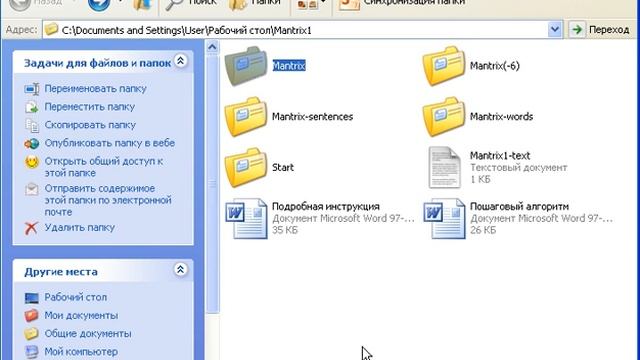Image resolution: width=640 pixels, height=360 pixels.
Task: Click the Опубликовать папку в вебе link
Action: [110, 143]
